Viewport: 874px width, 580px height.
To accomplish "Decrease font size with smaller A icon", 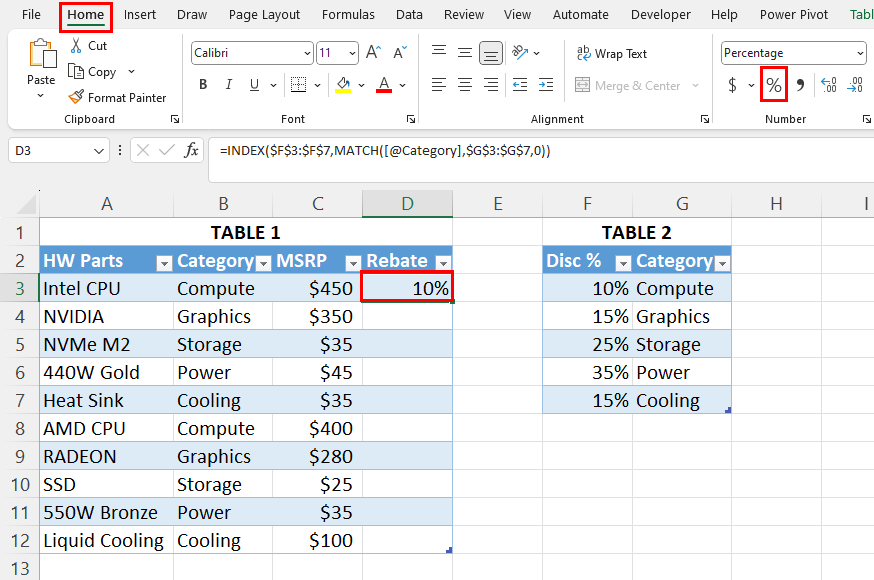I will (400, 53).
